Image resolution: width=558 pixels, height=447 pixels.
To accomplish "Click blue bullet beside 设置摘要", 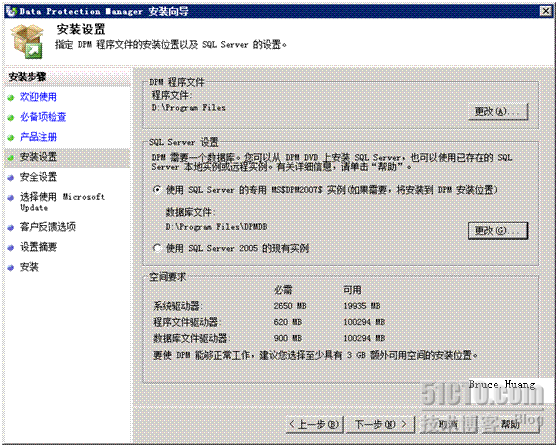I will (11, 248).
